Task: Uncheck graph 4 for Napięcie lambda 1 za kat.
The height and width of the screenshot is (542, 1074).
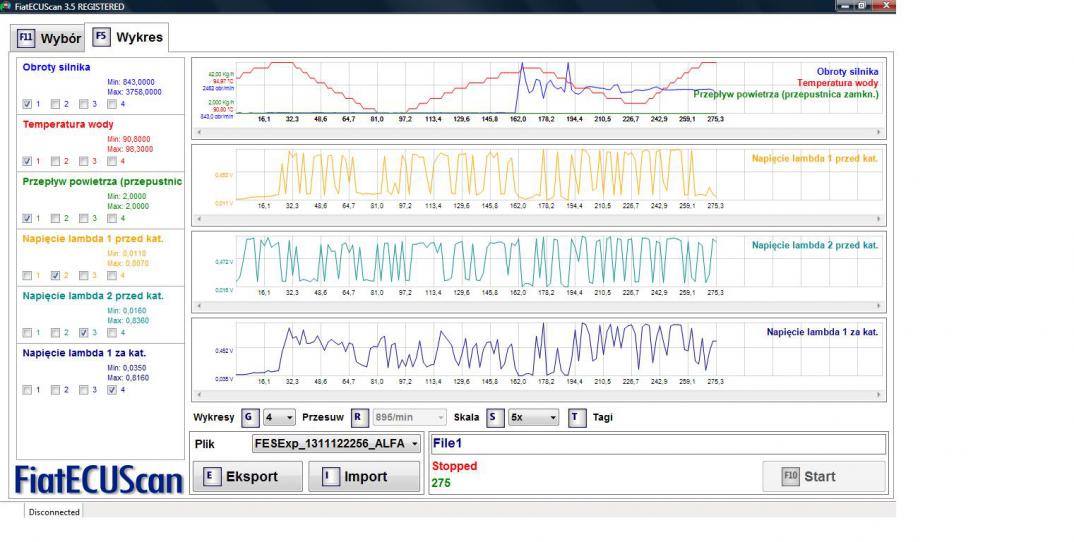Action: pyautogui.click(x=112, y=390)
